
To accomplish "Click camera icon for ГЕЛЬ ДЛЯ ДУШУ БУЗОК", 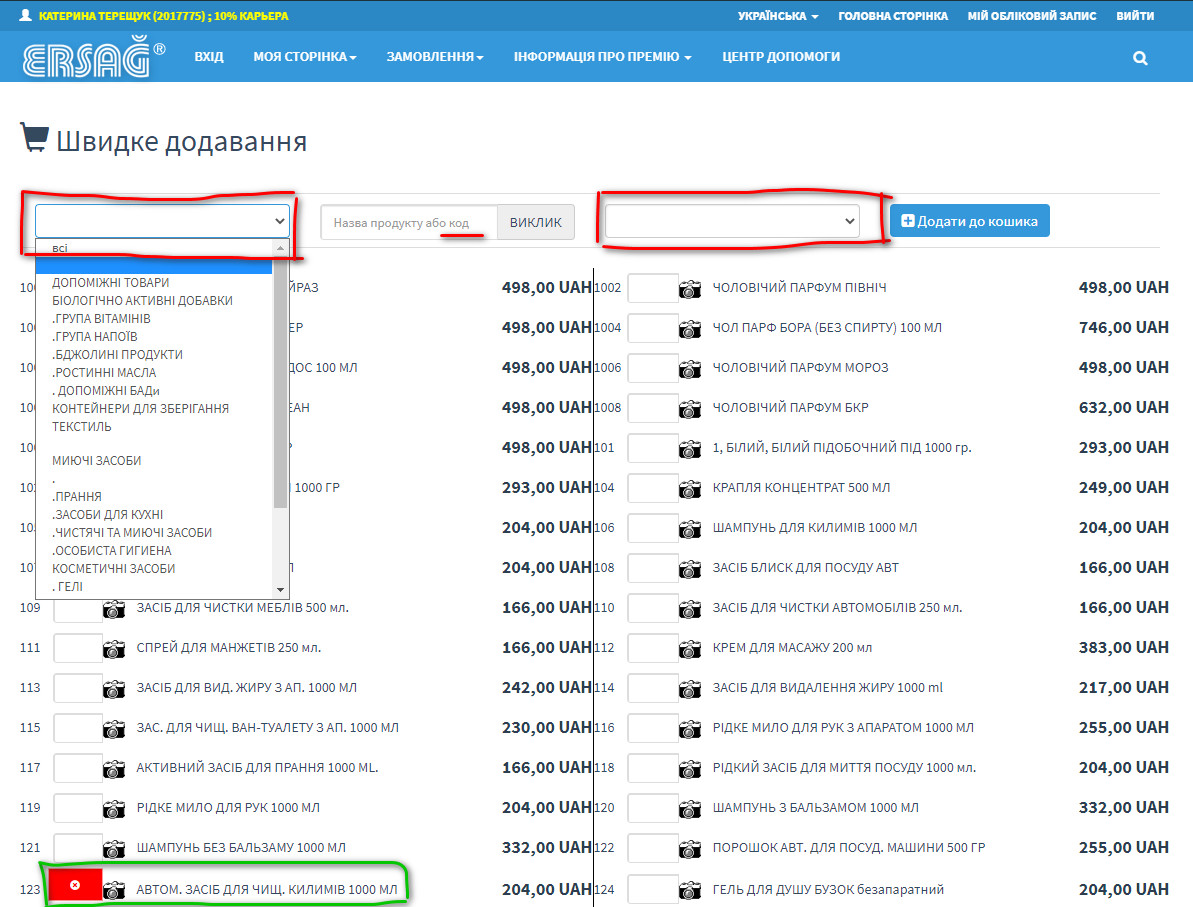I will [x=690, y=890].
